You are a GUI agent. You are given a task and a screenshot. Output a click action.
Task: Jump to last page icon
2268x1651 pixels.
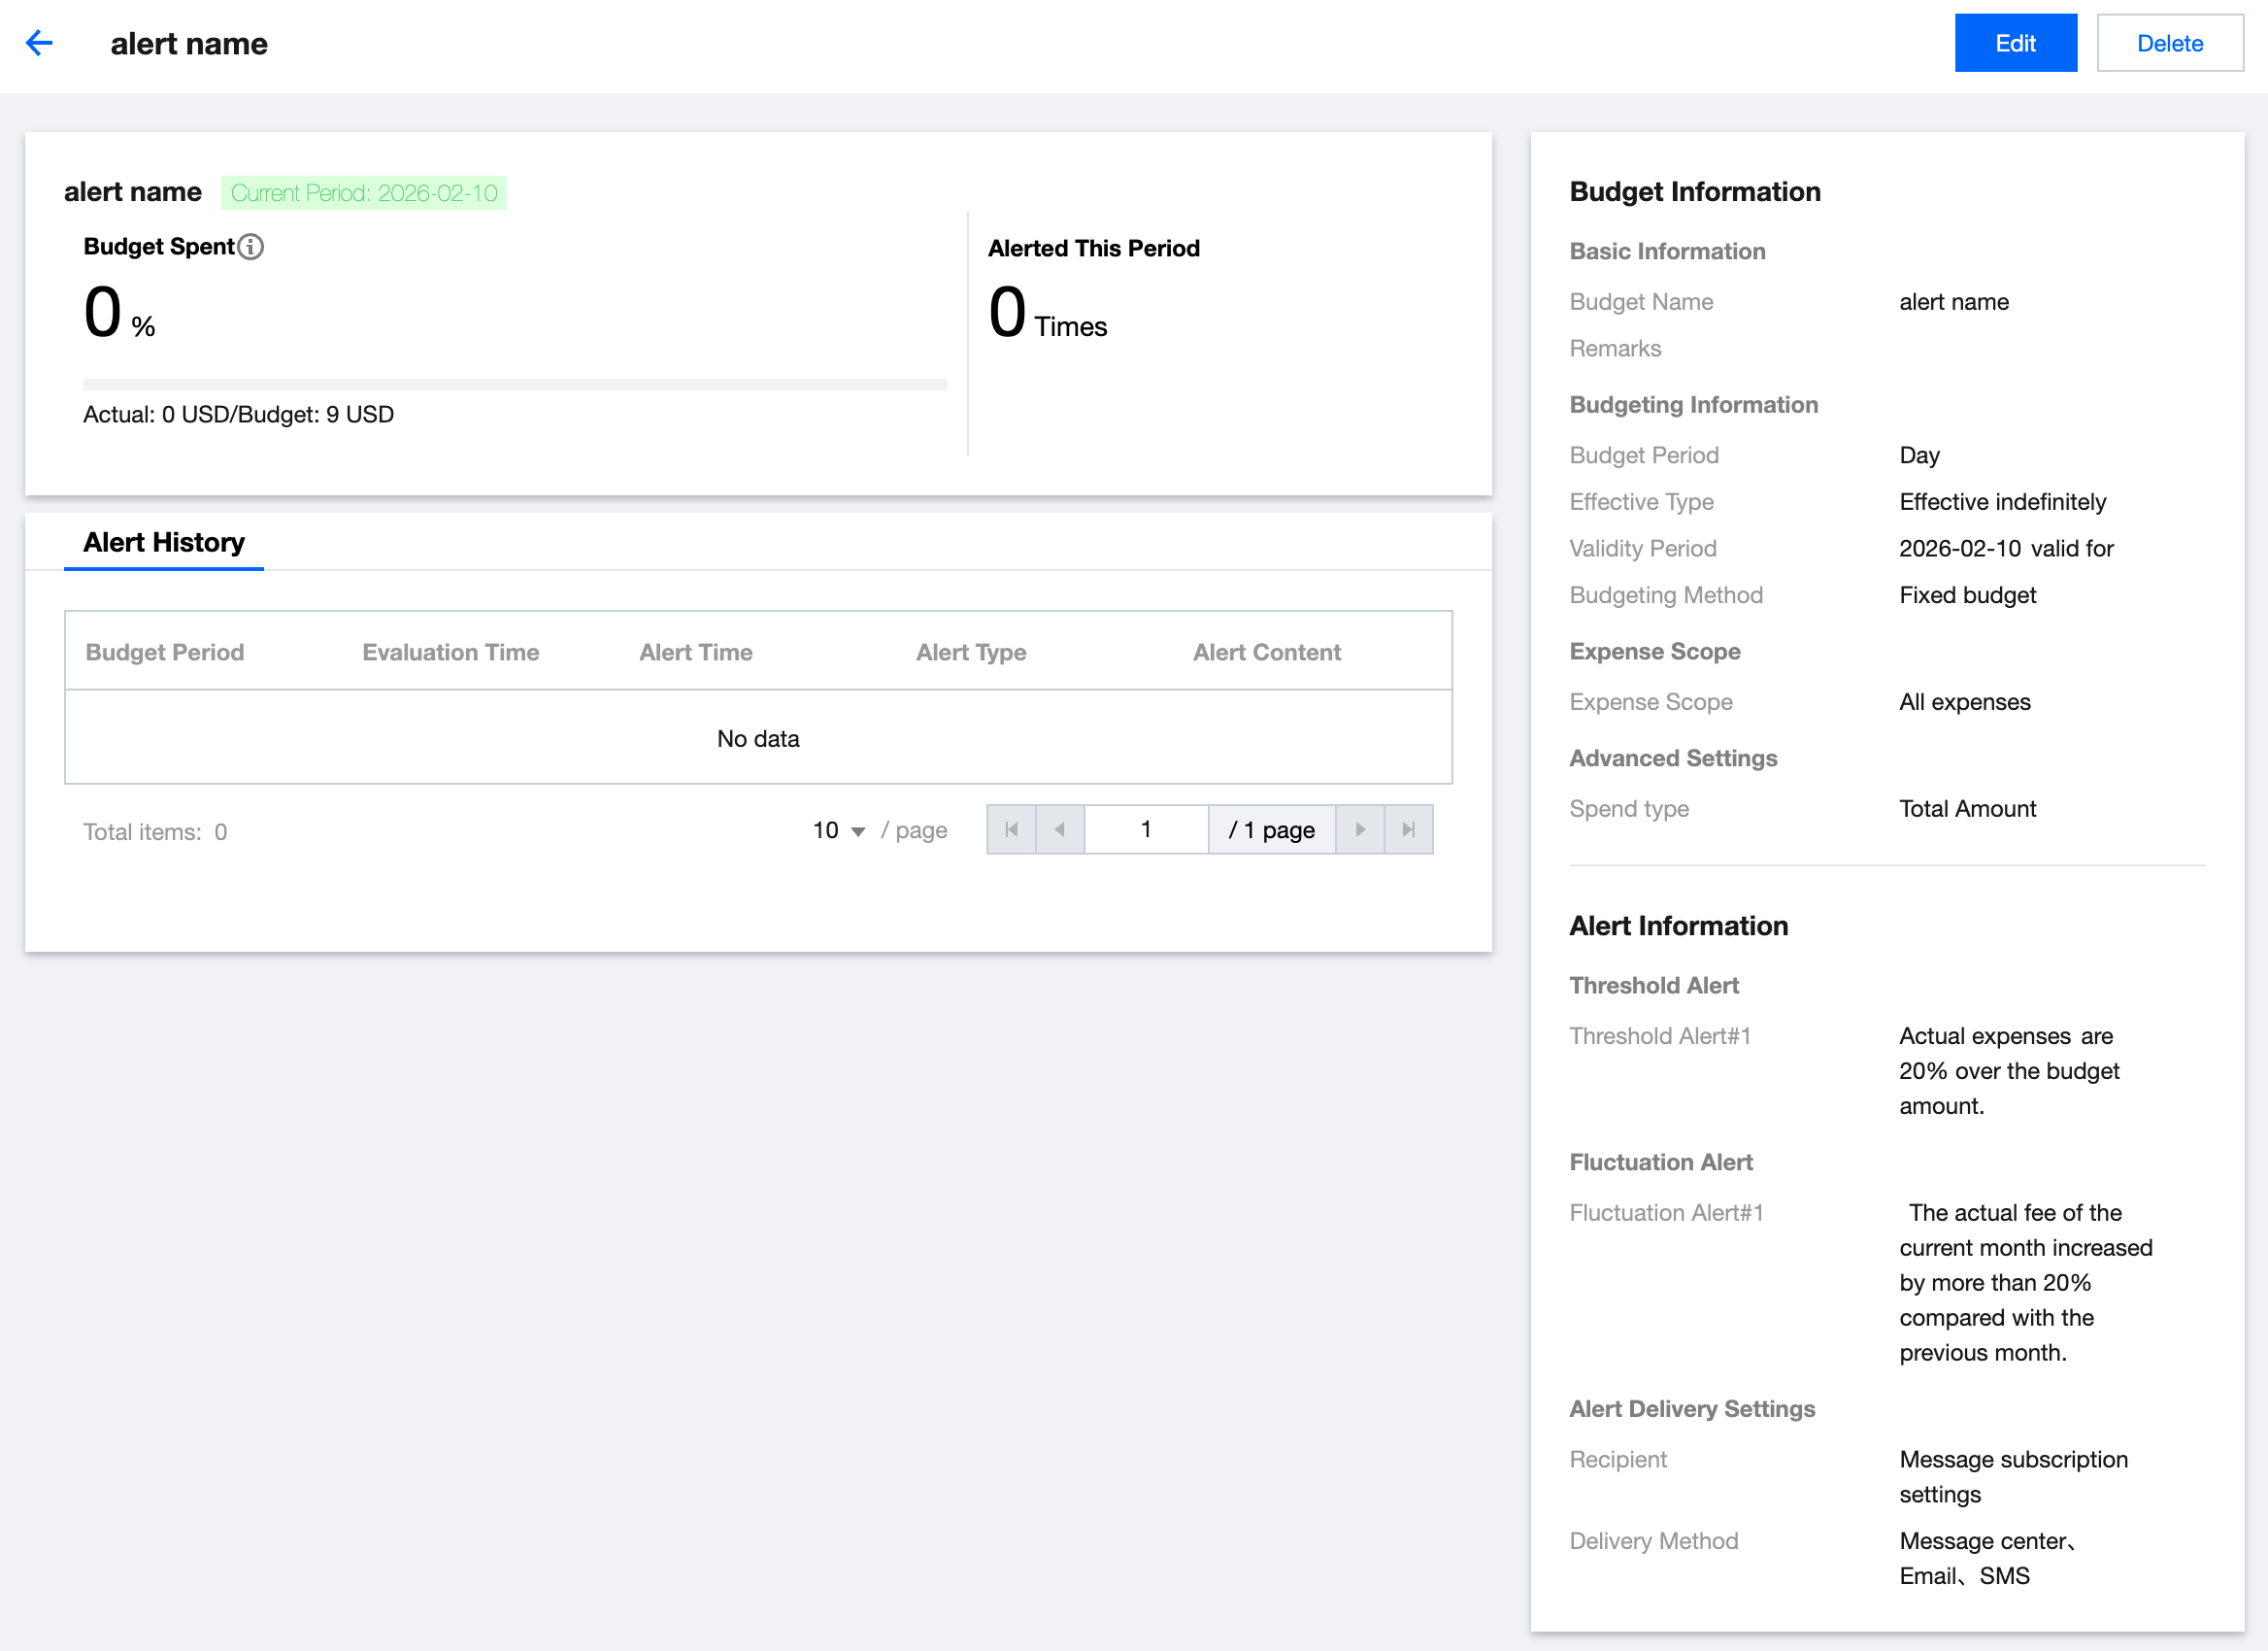click(x=1409, y=830)
